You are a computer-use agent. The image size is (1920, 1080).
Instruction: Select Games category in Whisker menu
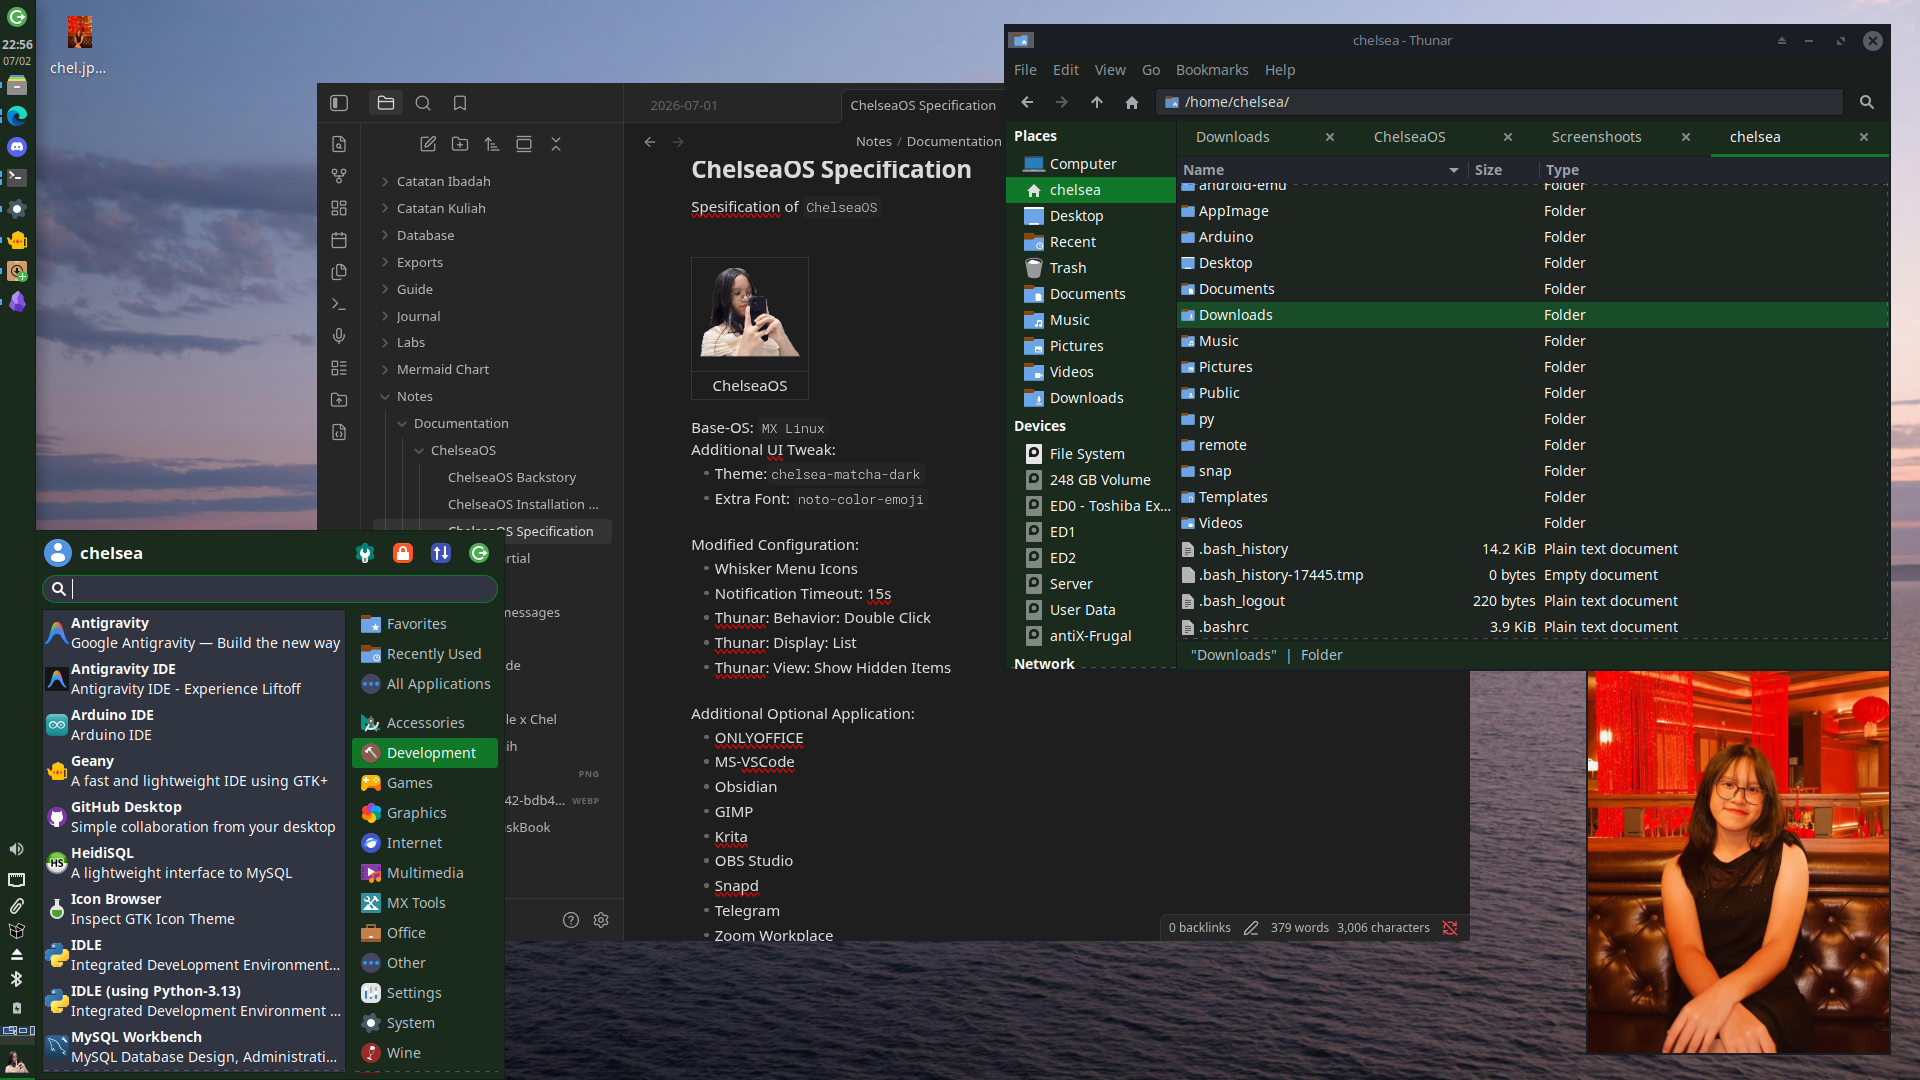point(425,783)
